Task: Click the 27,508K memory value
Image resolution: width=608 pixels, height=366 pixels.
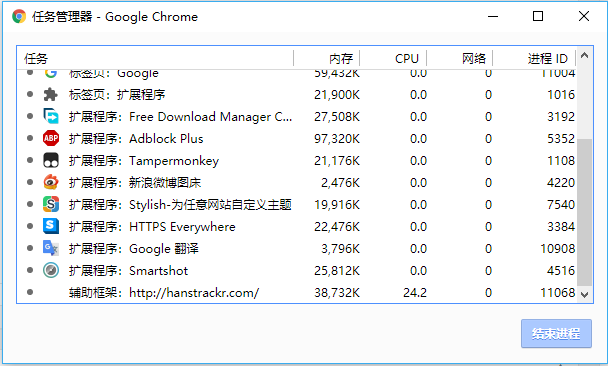Action: (x=337, y=116)
